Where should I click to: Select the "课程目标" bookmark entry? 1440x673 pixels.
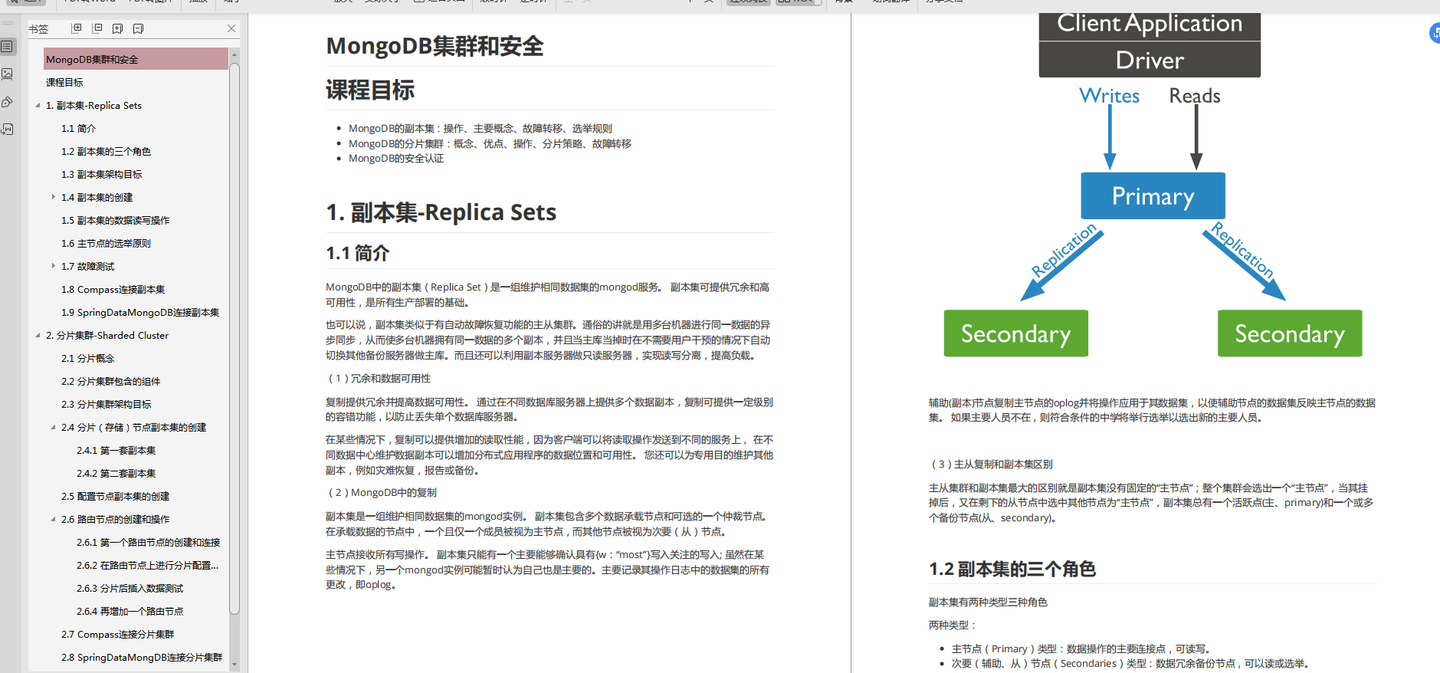[62, 81]
